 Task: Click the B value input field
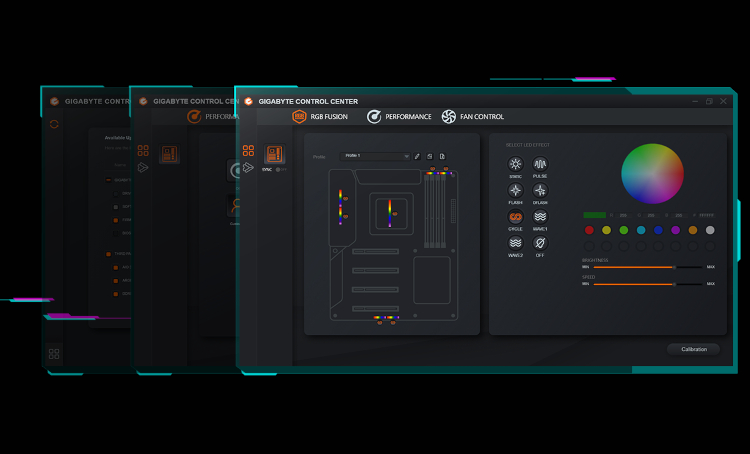(x=678, y=215)
